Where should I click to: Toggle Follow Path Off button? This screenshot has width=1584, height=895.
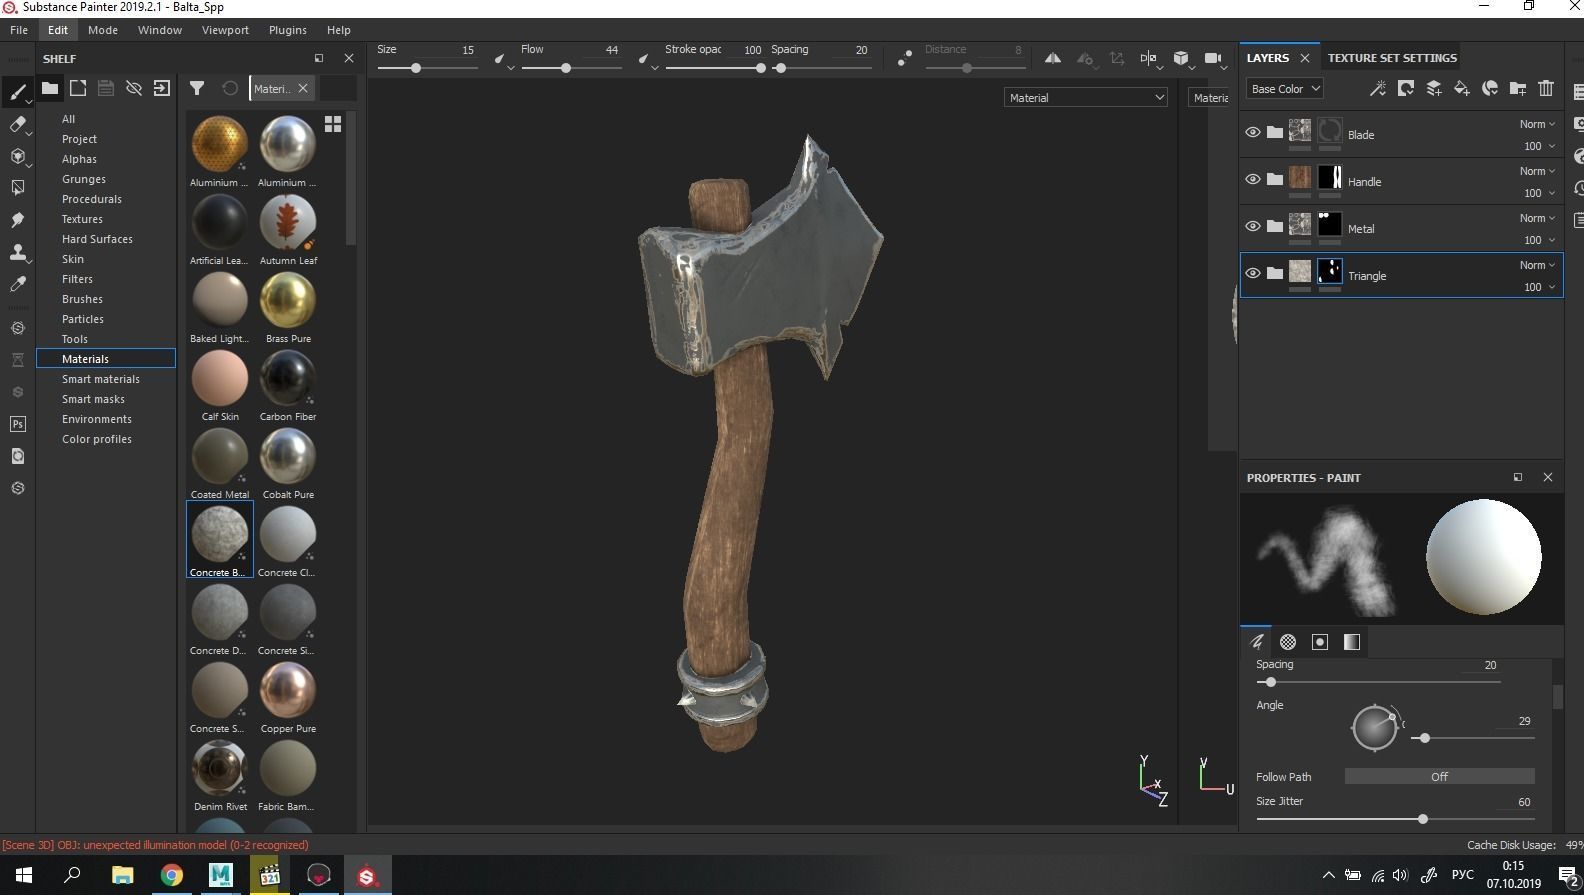click(1439, 776)
